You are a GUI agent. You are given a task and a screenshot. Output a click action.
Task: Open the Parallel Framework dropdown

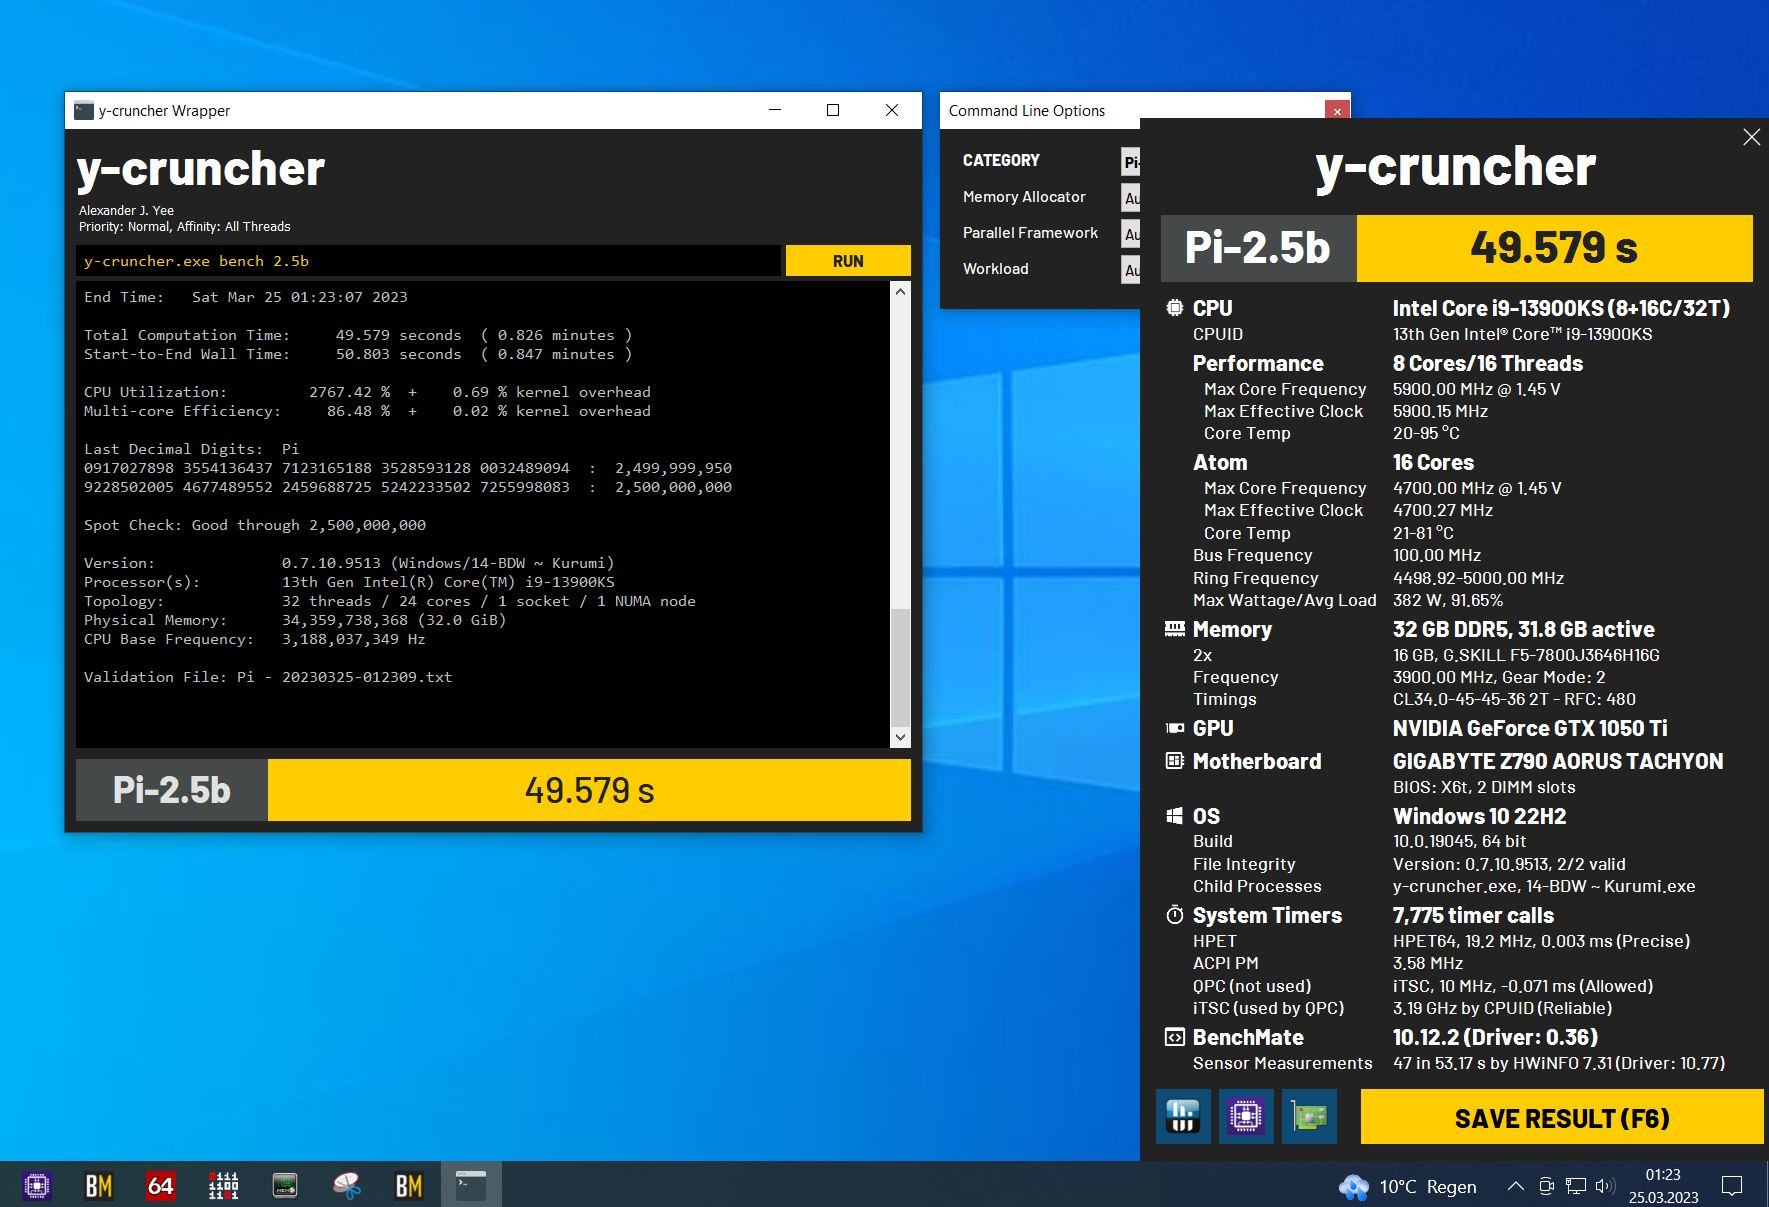tap(1131, 233)
